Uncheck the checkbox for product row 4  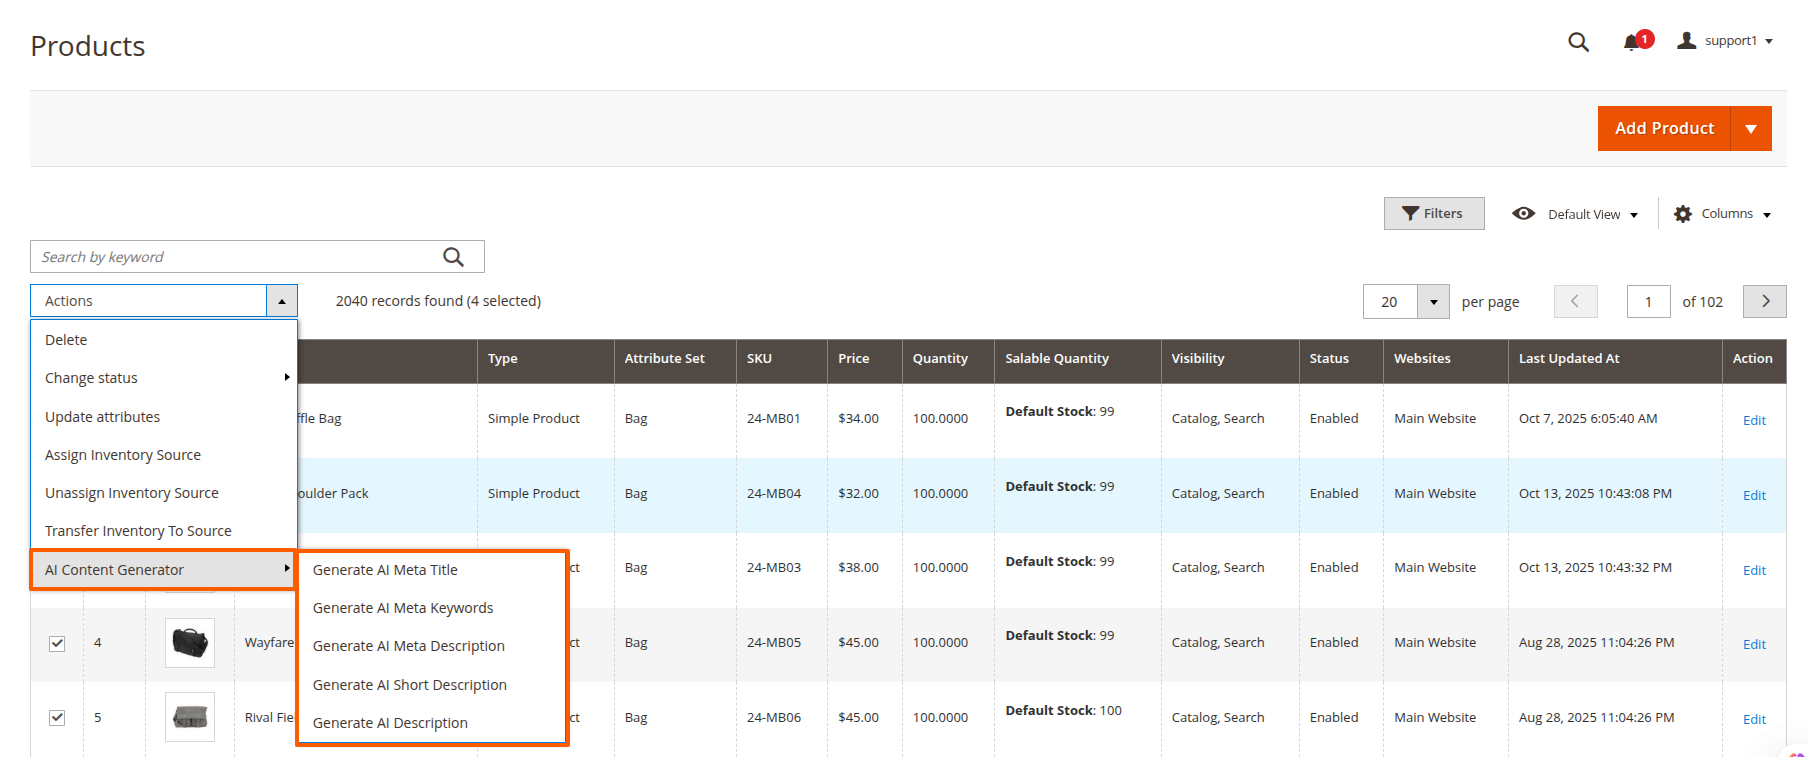(57, 643)
